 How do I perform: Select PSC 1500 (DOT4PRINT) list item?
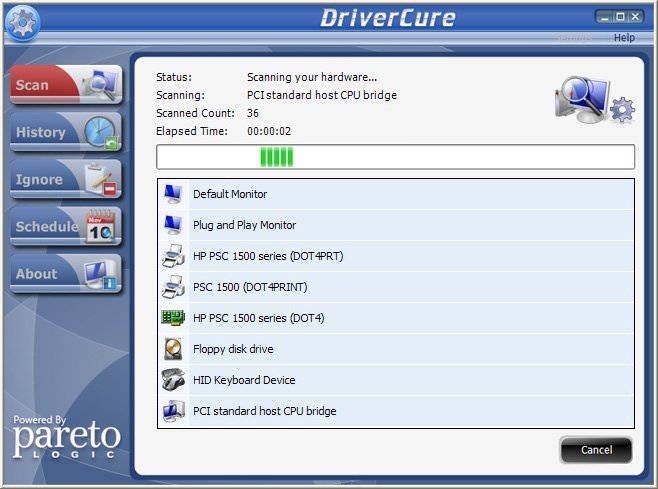click(250, 287)
